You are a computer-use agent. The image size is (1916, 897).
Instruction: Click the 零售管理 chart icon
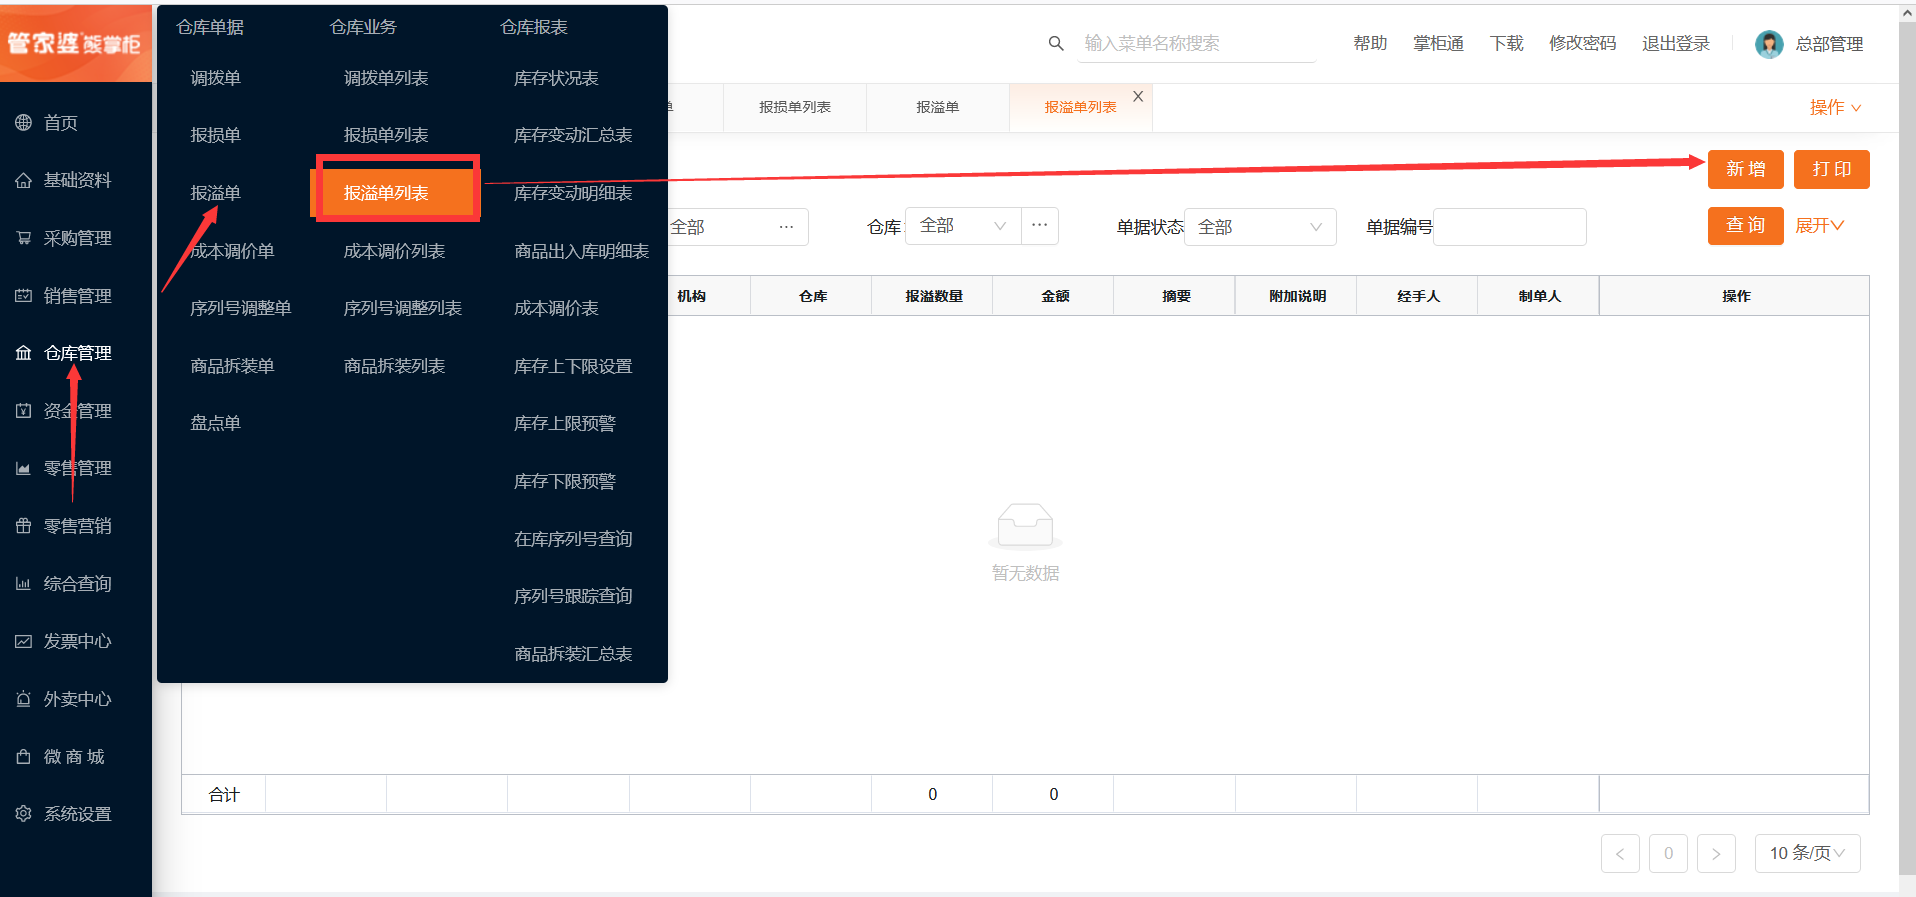[x=23, y=468]
